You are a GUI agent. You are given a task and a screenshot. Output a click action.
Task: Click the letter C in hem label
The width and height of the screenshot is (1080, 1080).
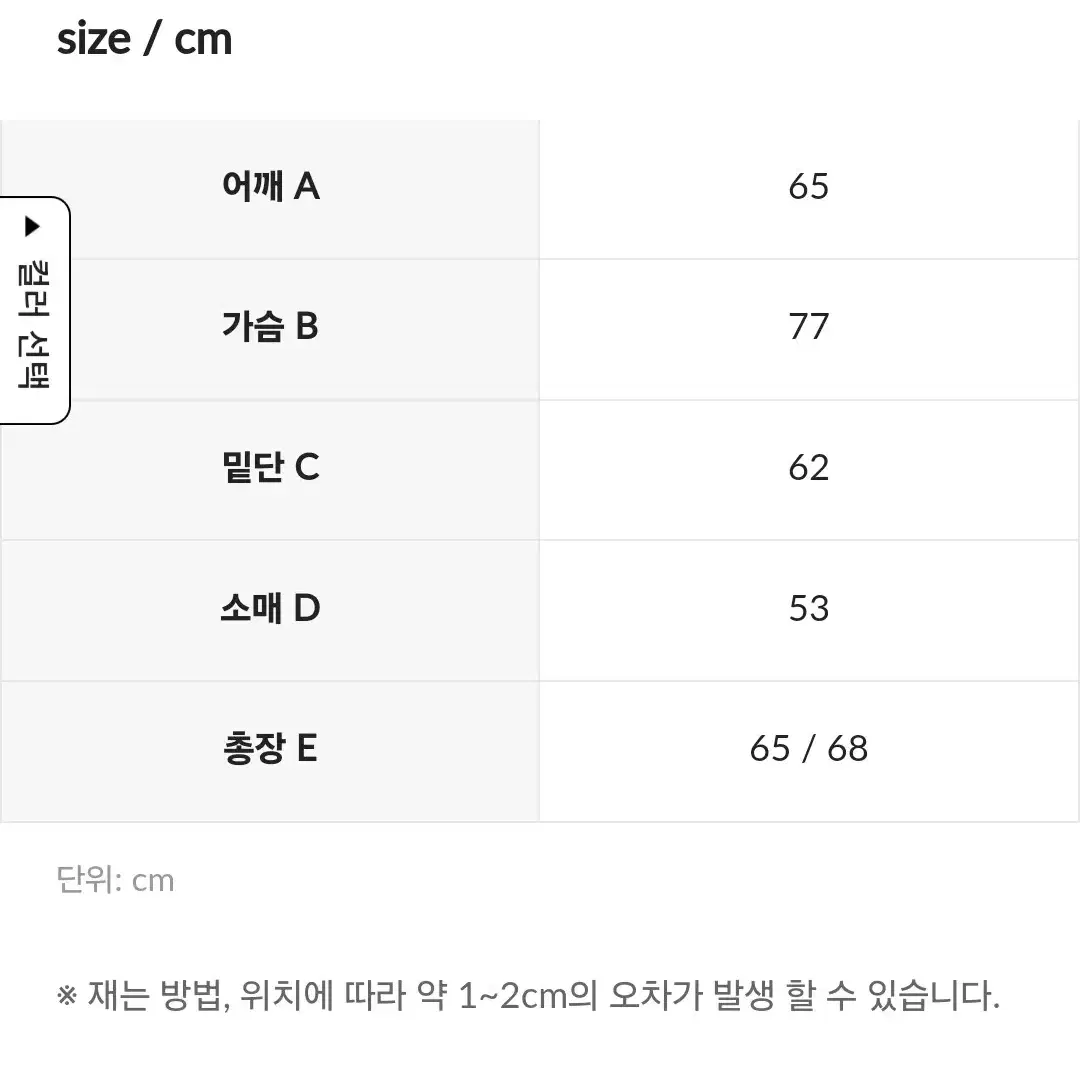307,467
